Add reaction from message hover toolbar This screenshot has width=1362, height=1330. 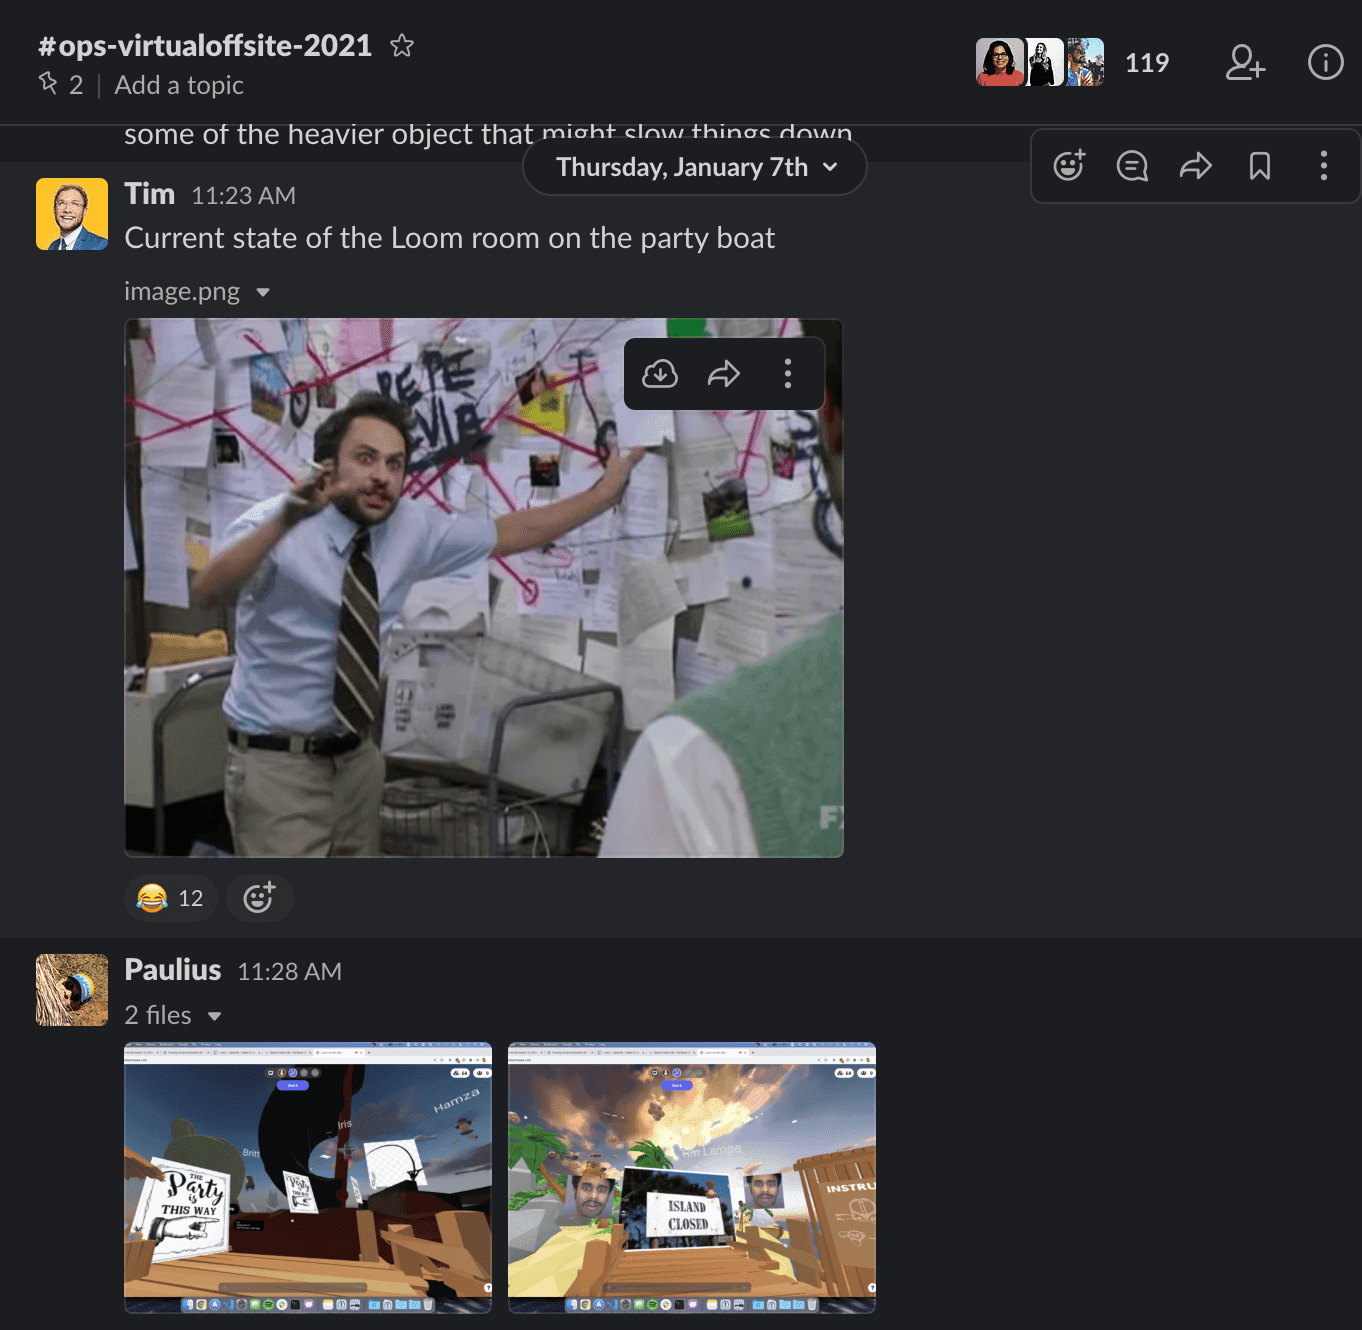[1069, 166]
